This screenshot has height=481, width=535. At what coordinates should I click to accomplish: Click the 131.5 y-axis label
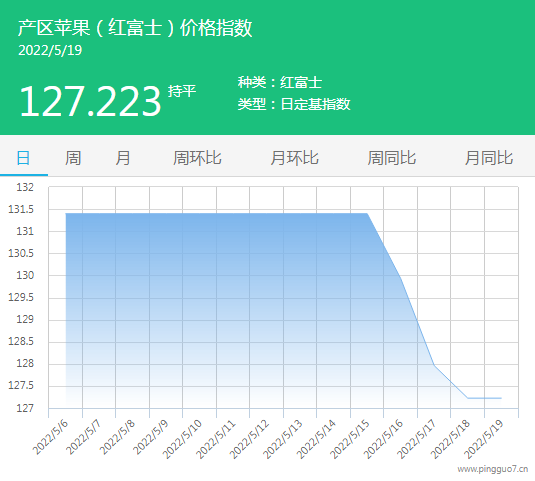click(21, 209)
